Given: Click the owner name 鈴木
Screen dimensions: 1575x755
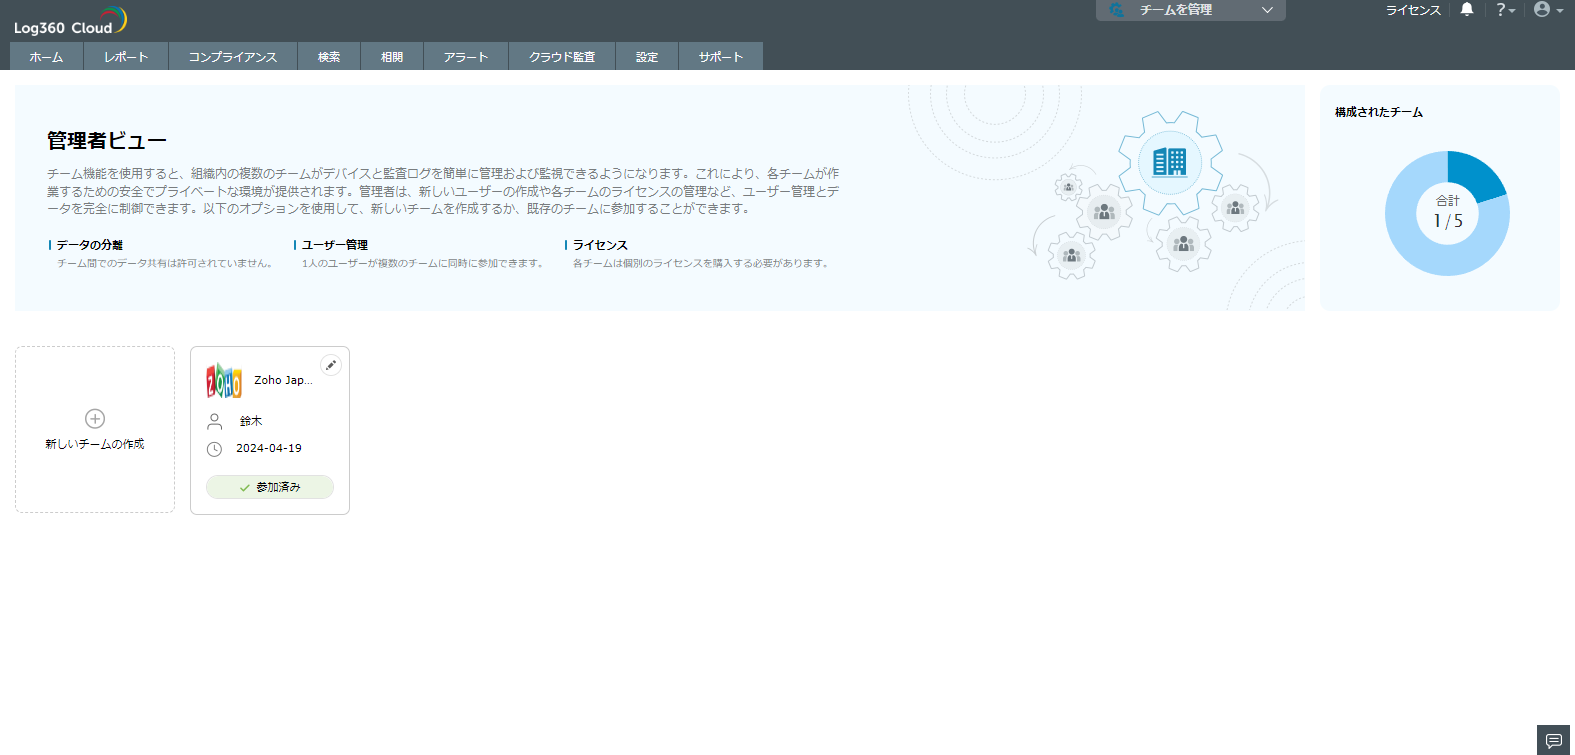Looking at the screenshot, I should [x=251, y=421].
